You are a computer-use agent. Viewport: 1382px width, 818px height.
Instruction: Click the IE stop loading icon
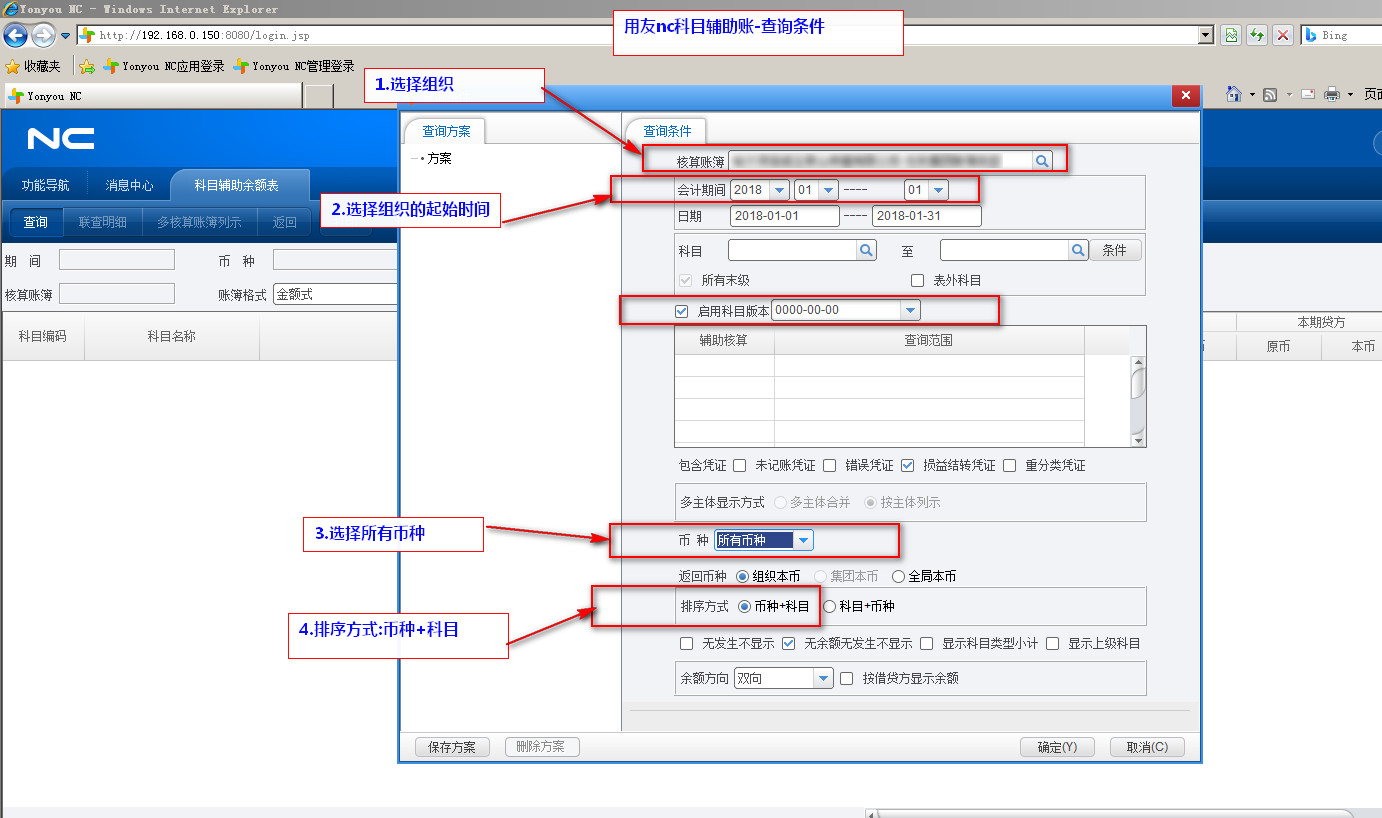(1283, 35)
